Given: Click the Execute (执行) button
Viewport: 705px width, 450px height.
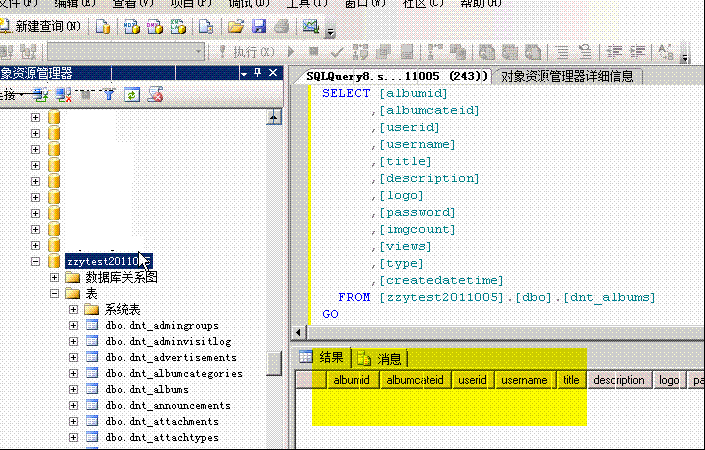Looking at the screenshot, I should click(x=246, y=52).
